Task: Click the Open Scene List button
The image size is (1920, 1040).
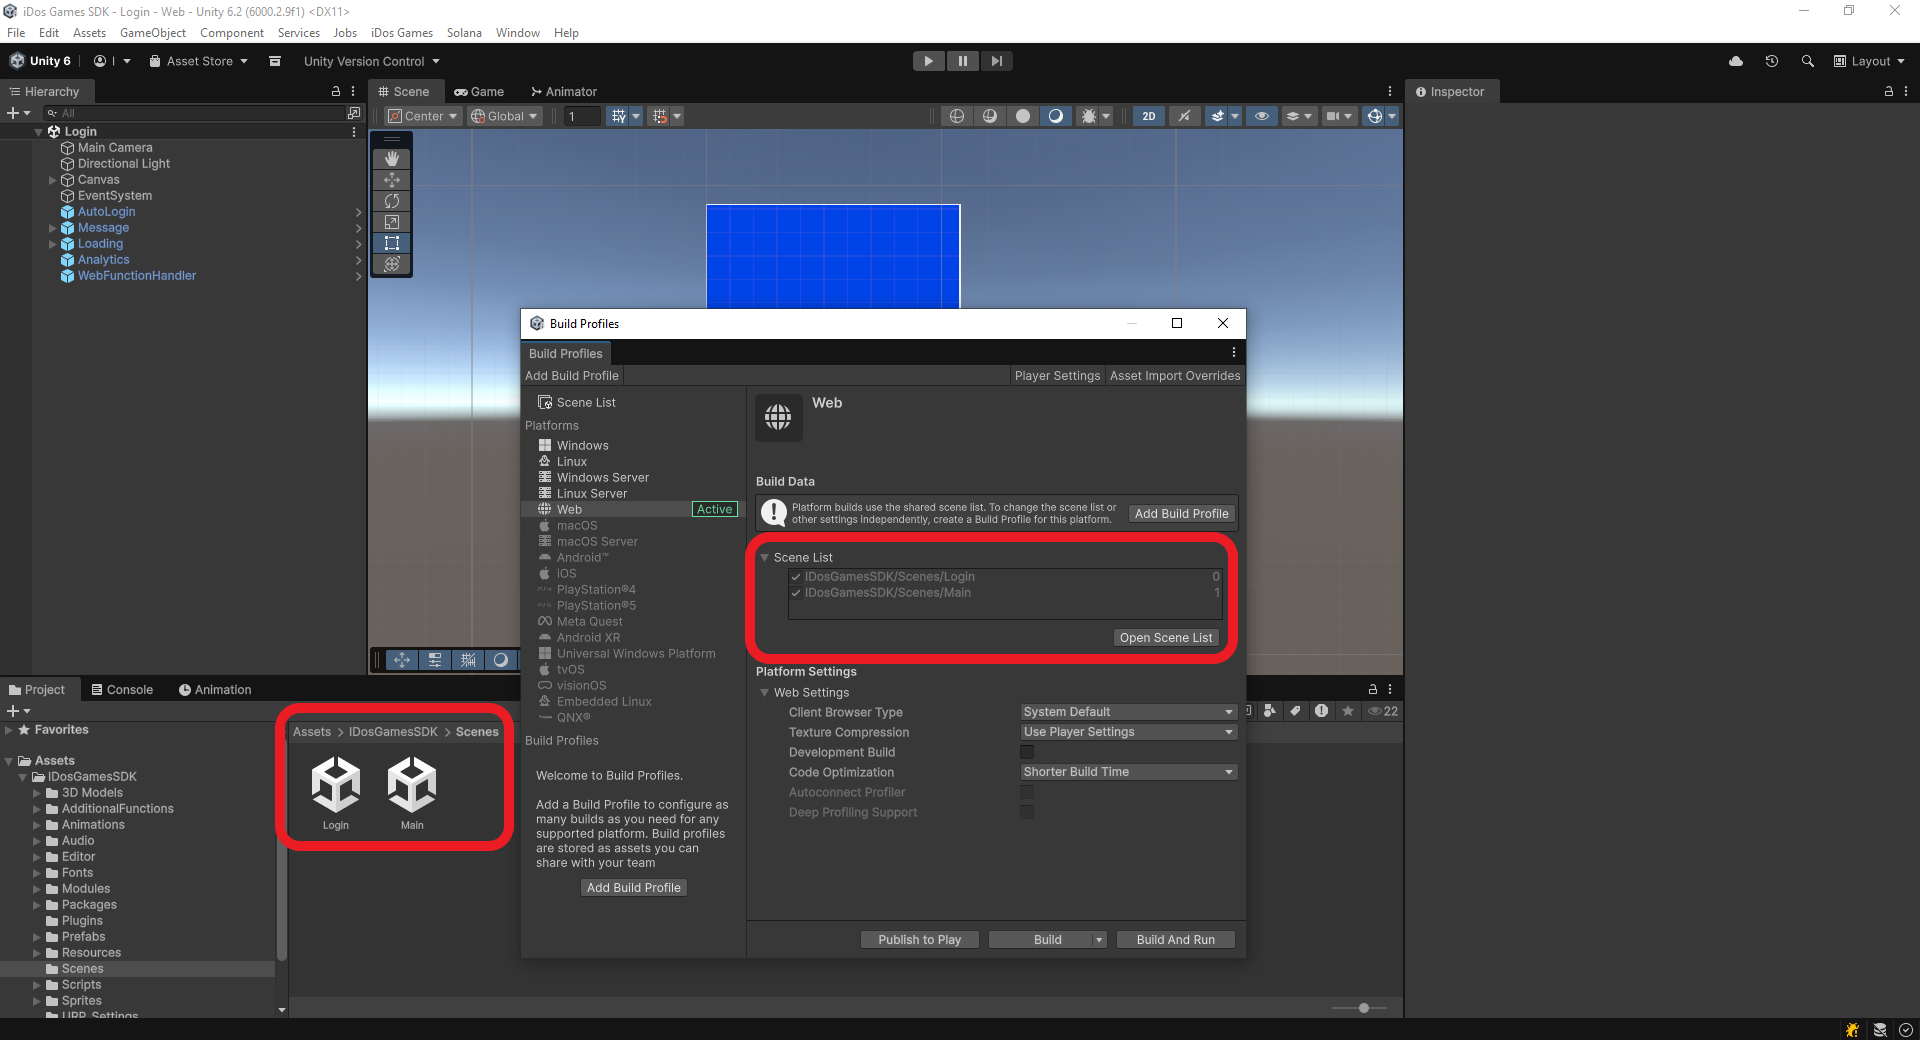Action: coord(1165,638)
